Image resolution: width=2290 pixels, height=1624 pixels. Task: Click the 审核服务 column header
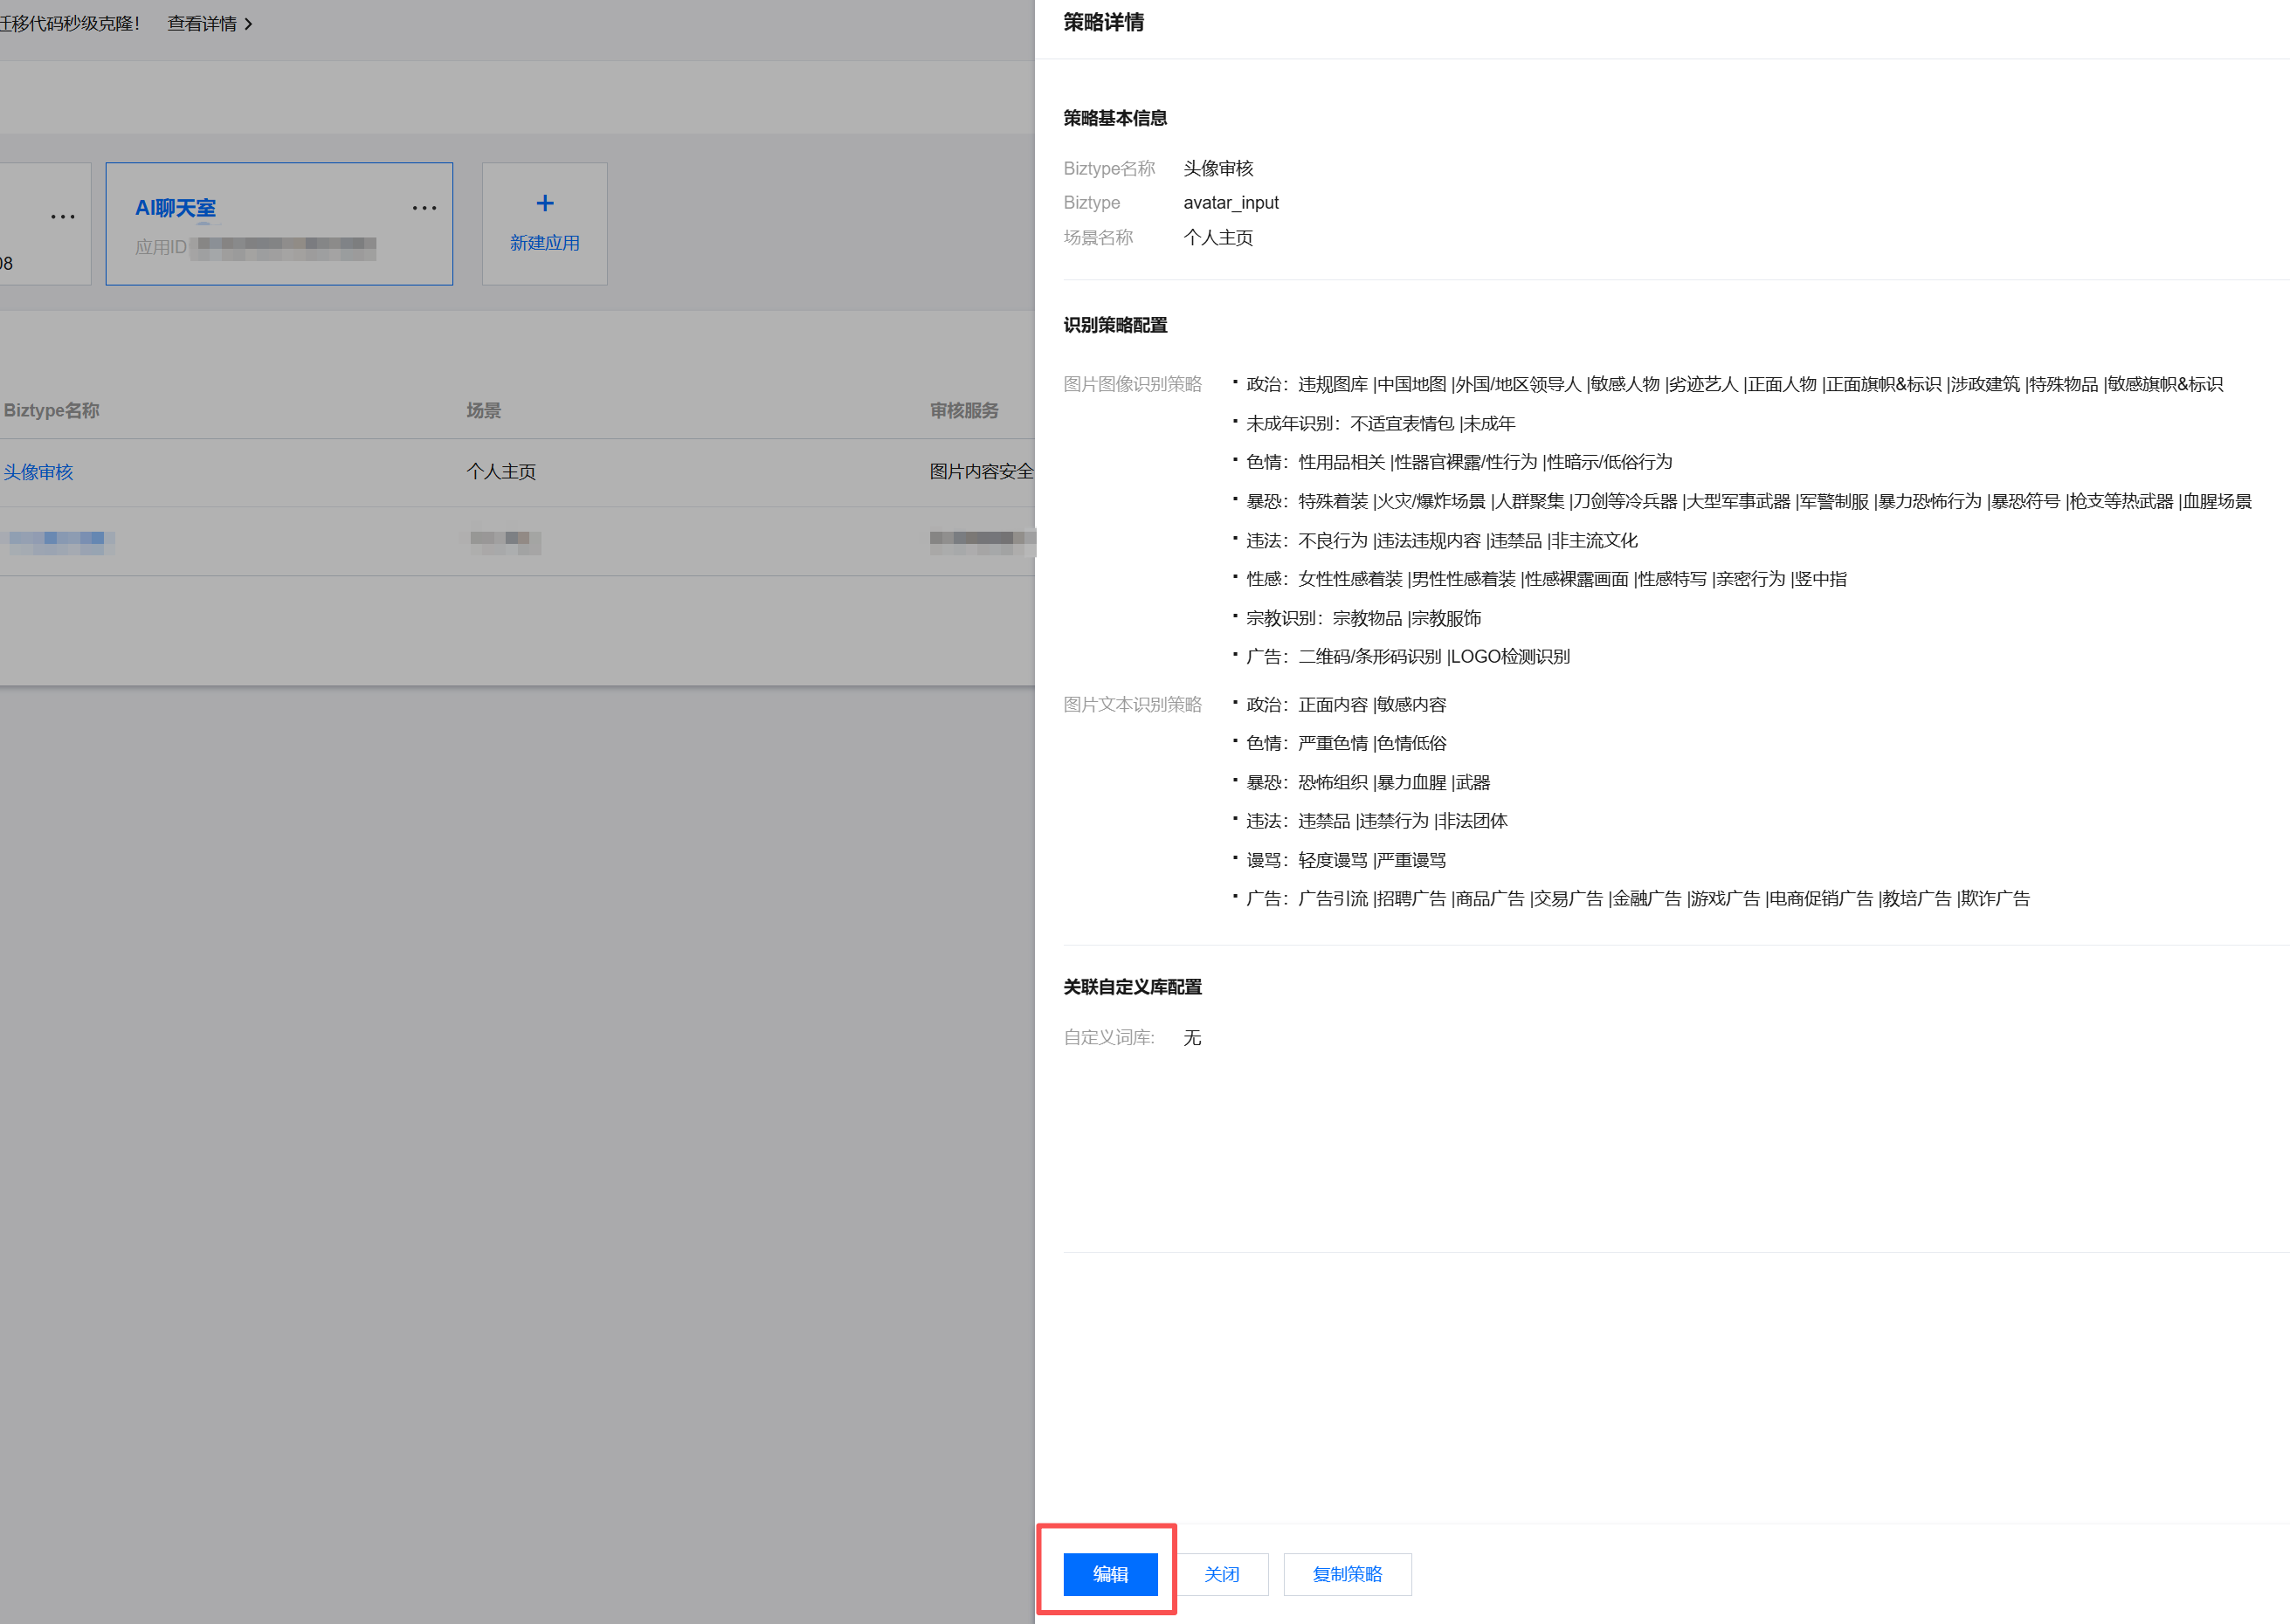(963, 411)
